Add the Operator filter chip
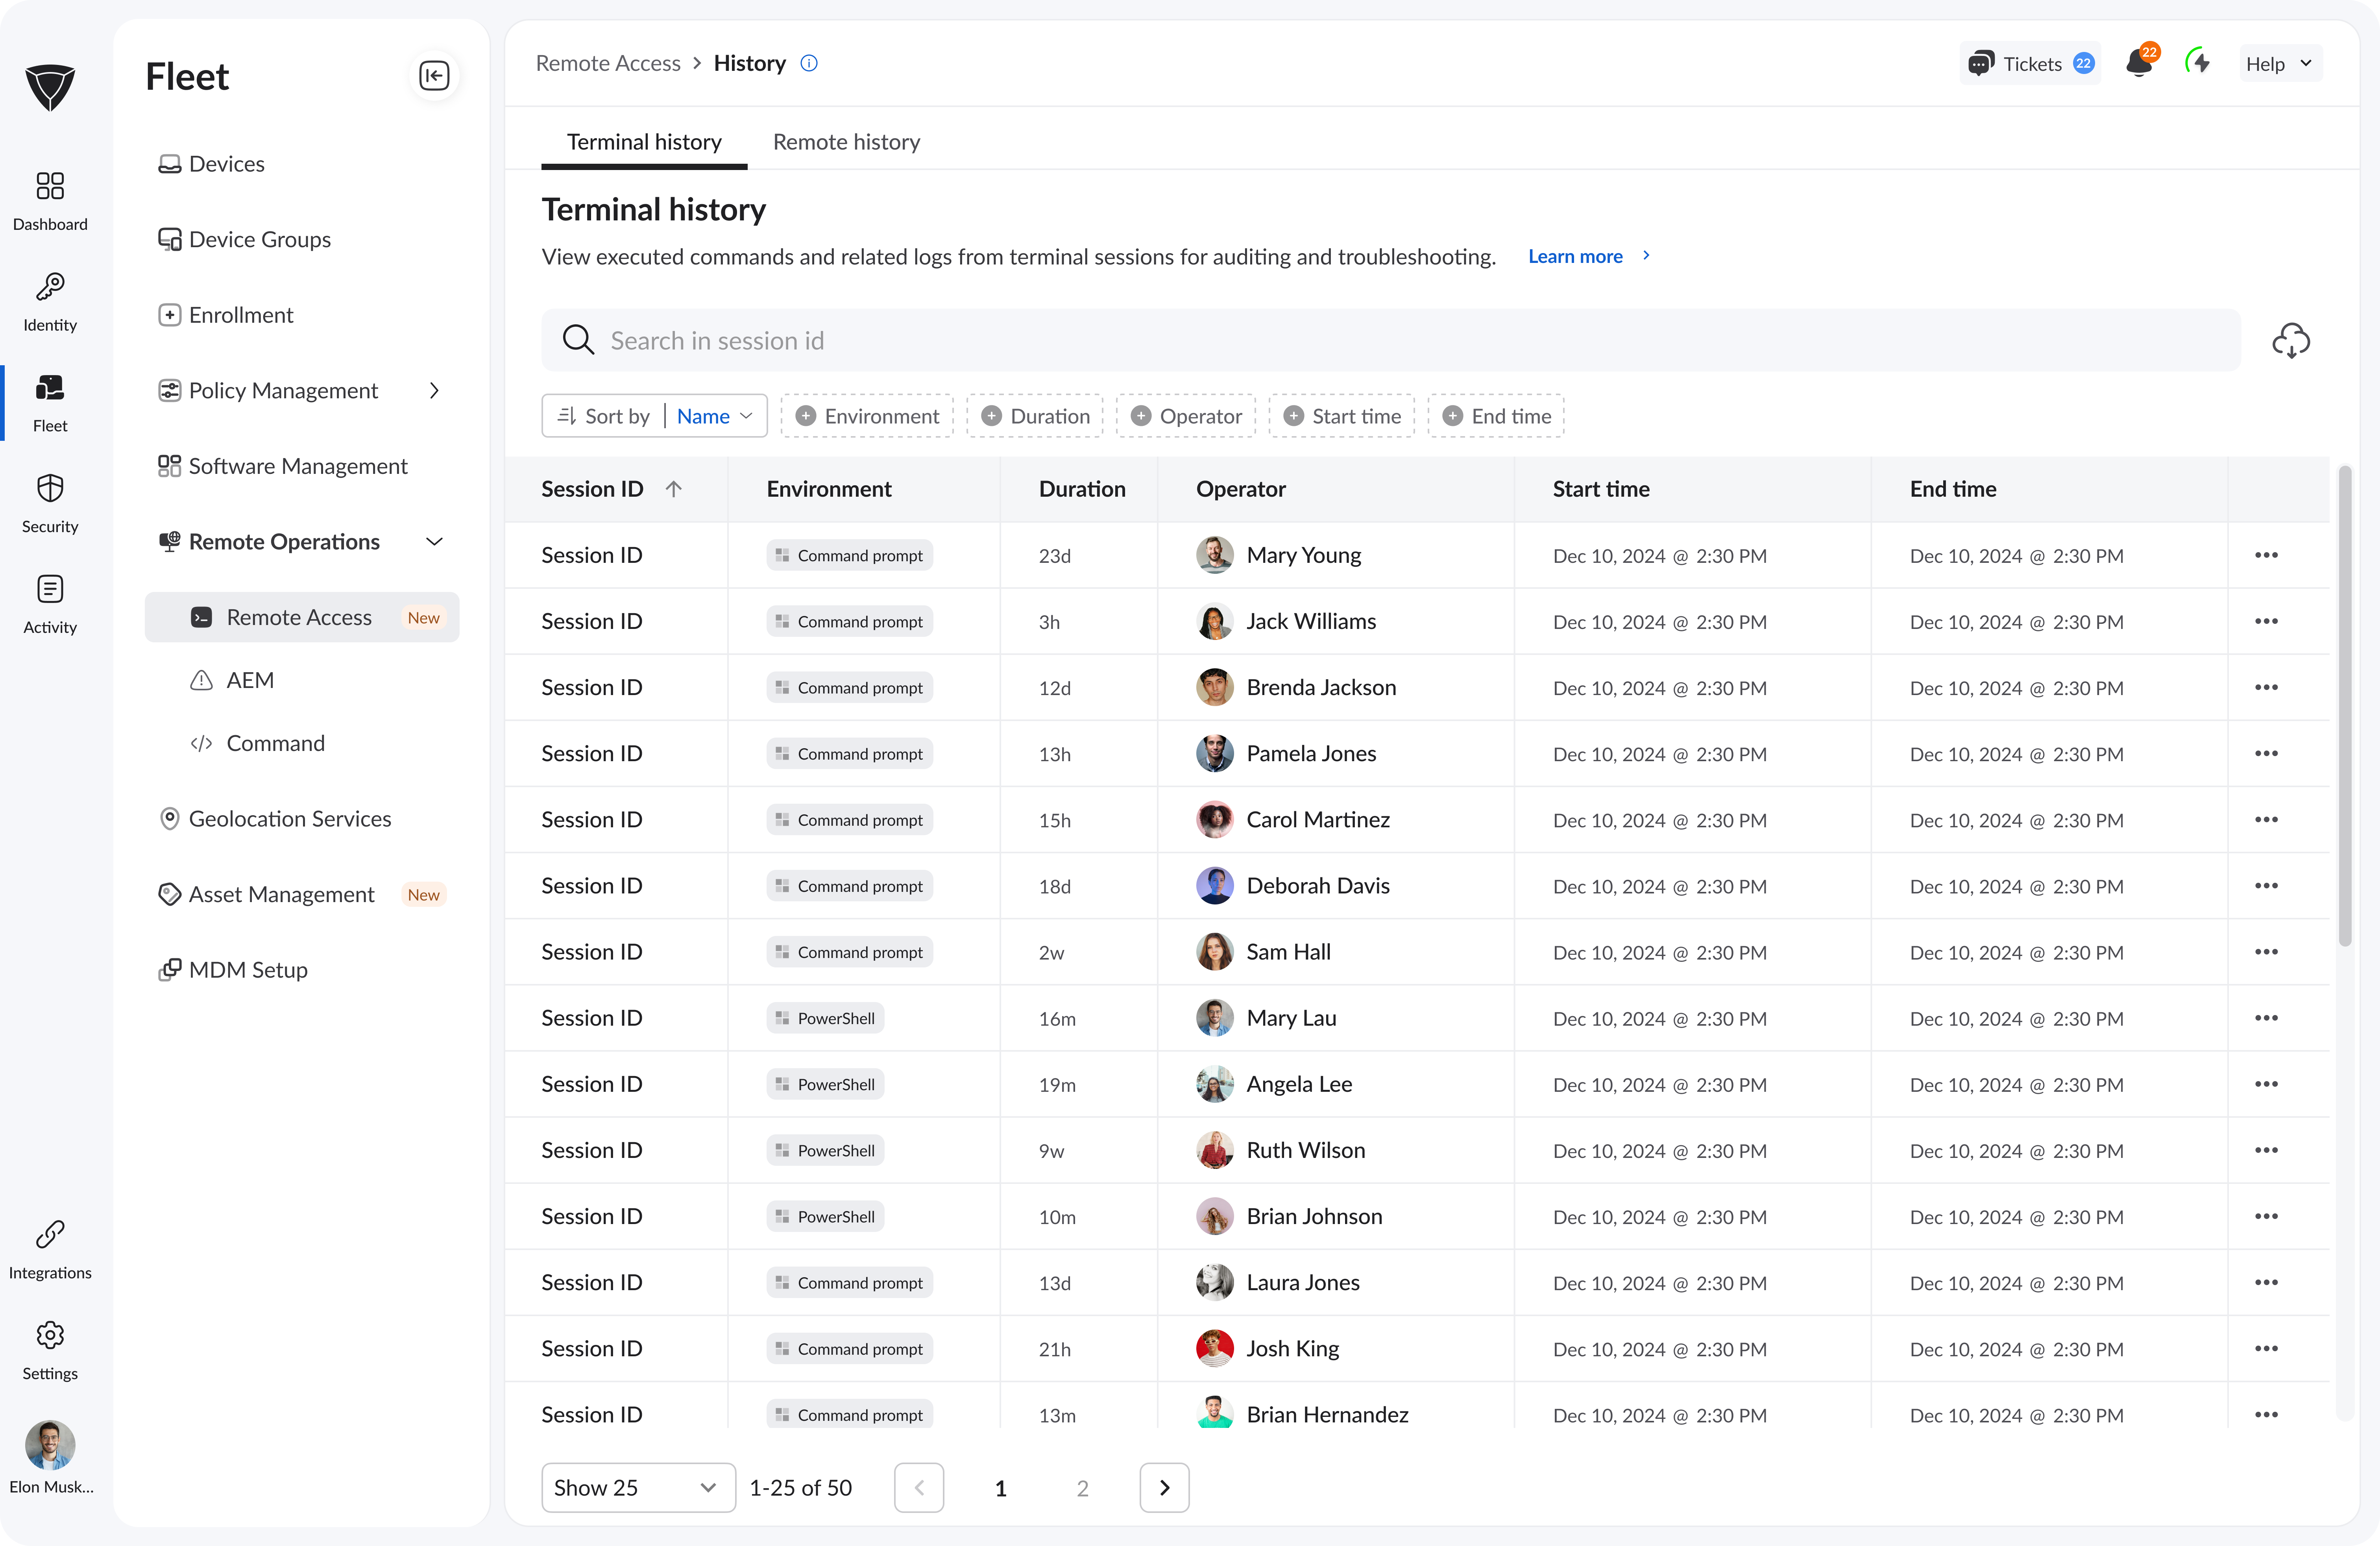The width and height of the screenshot is (2380, 1546). (1186, 416)
